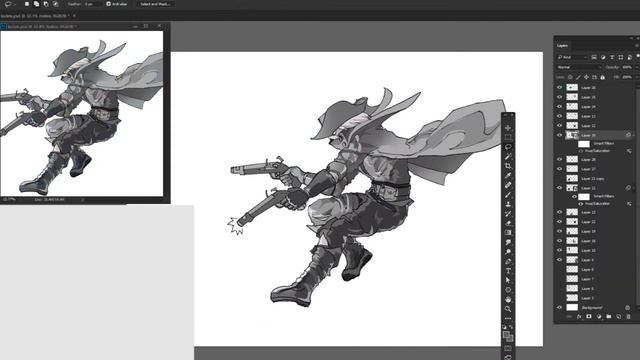Toggle visibility of Layer 24
Viewport: 640px width, 360px height.
[559, 107]
